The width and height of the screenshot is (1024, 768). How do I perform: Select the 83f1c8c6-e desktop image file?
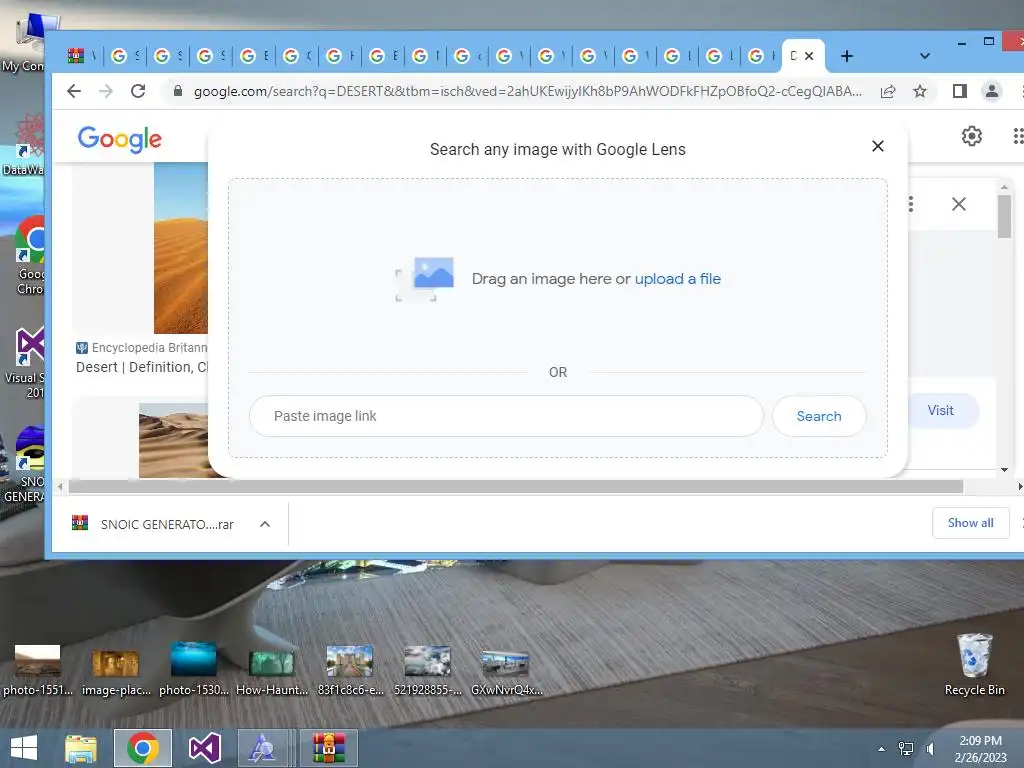(x=350, y=670)
